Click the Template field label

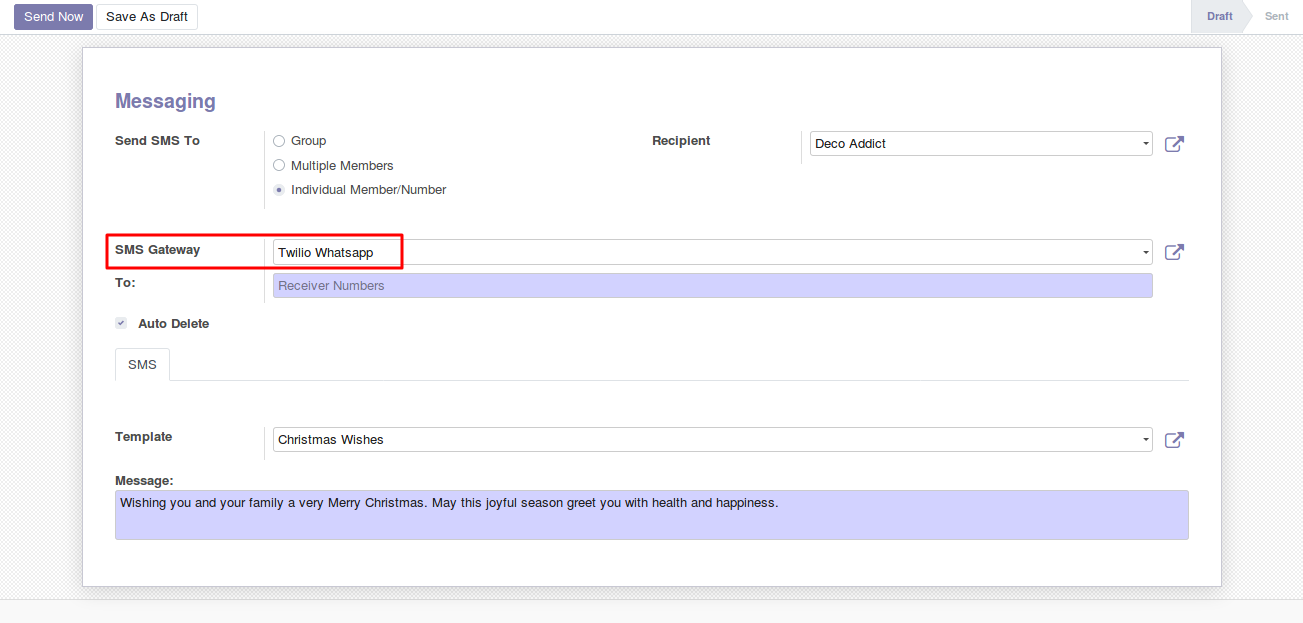click(x=143, y=437)
